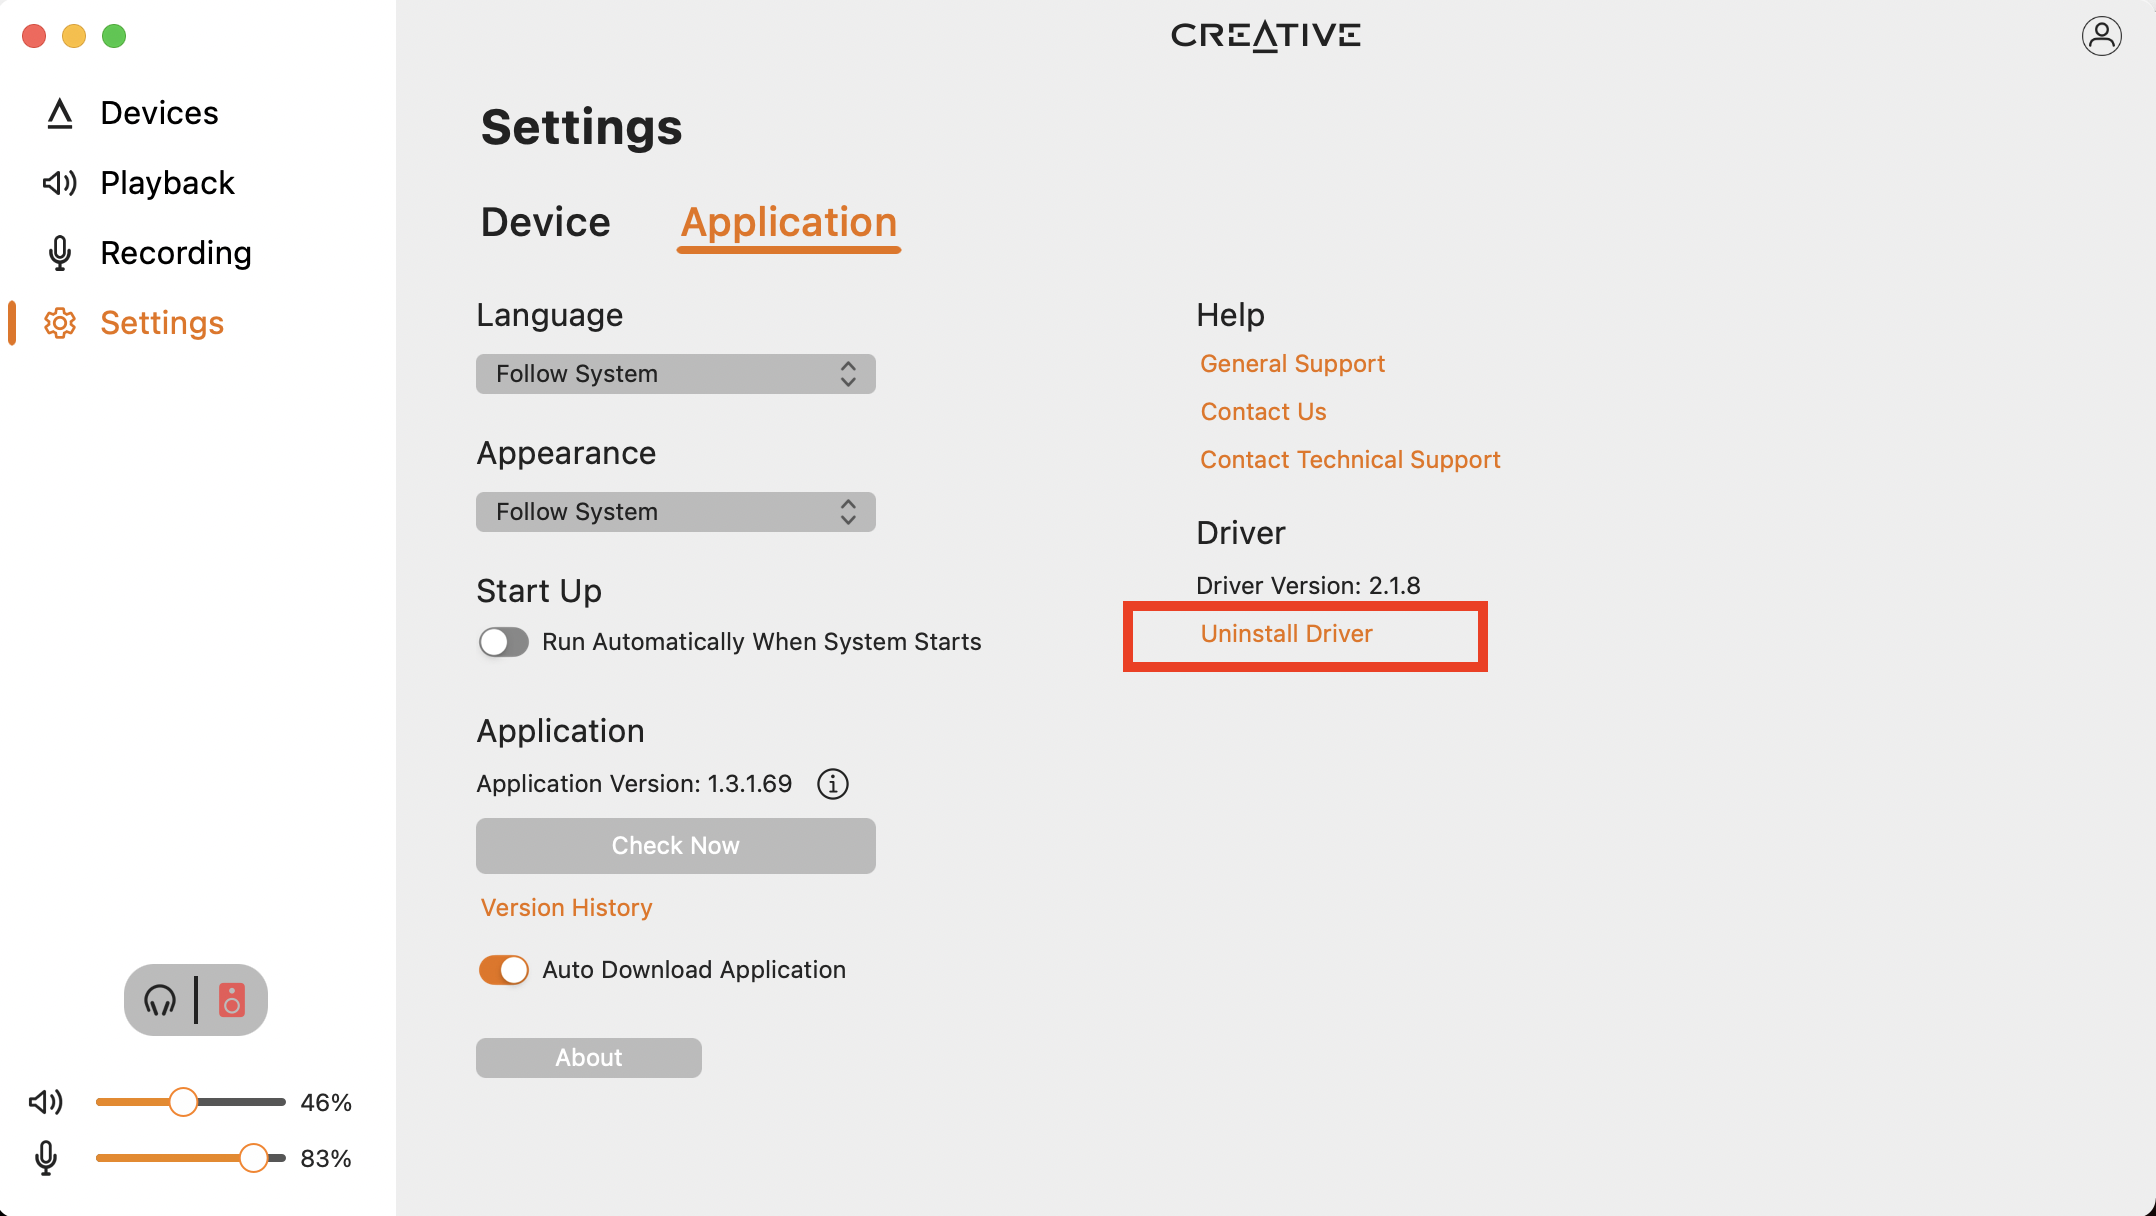Click the output volume slider handle
The width and height of the screenshot is (2156, 1216).
(183, 1102)
